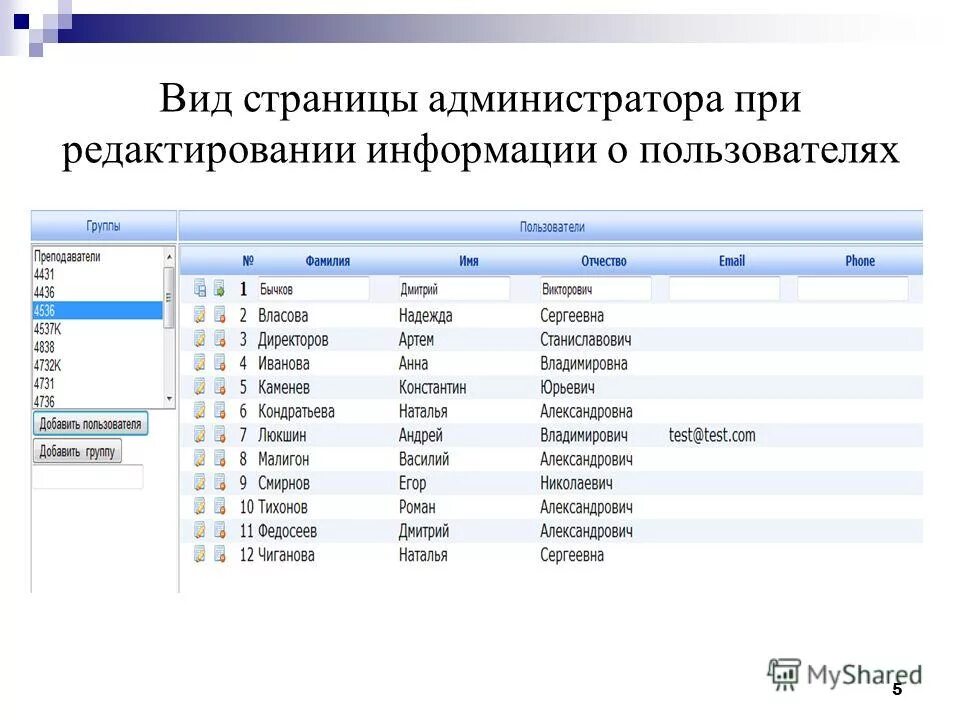Screen dimensions: 960x720
Task: Edit Каменев's user record
Action: point(199,387)
